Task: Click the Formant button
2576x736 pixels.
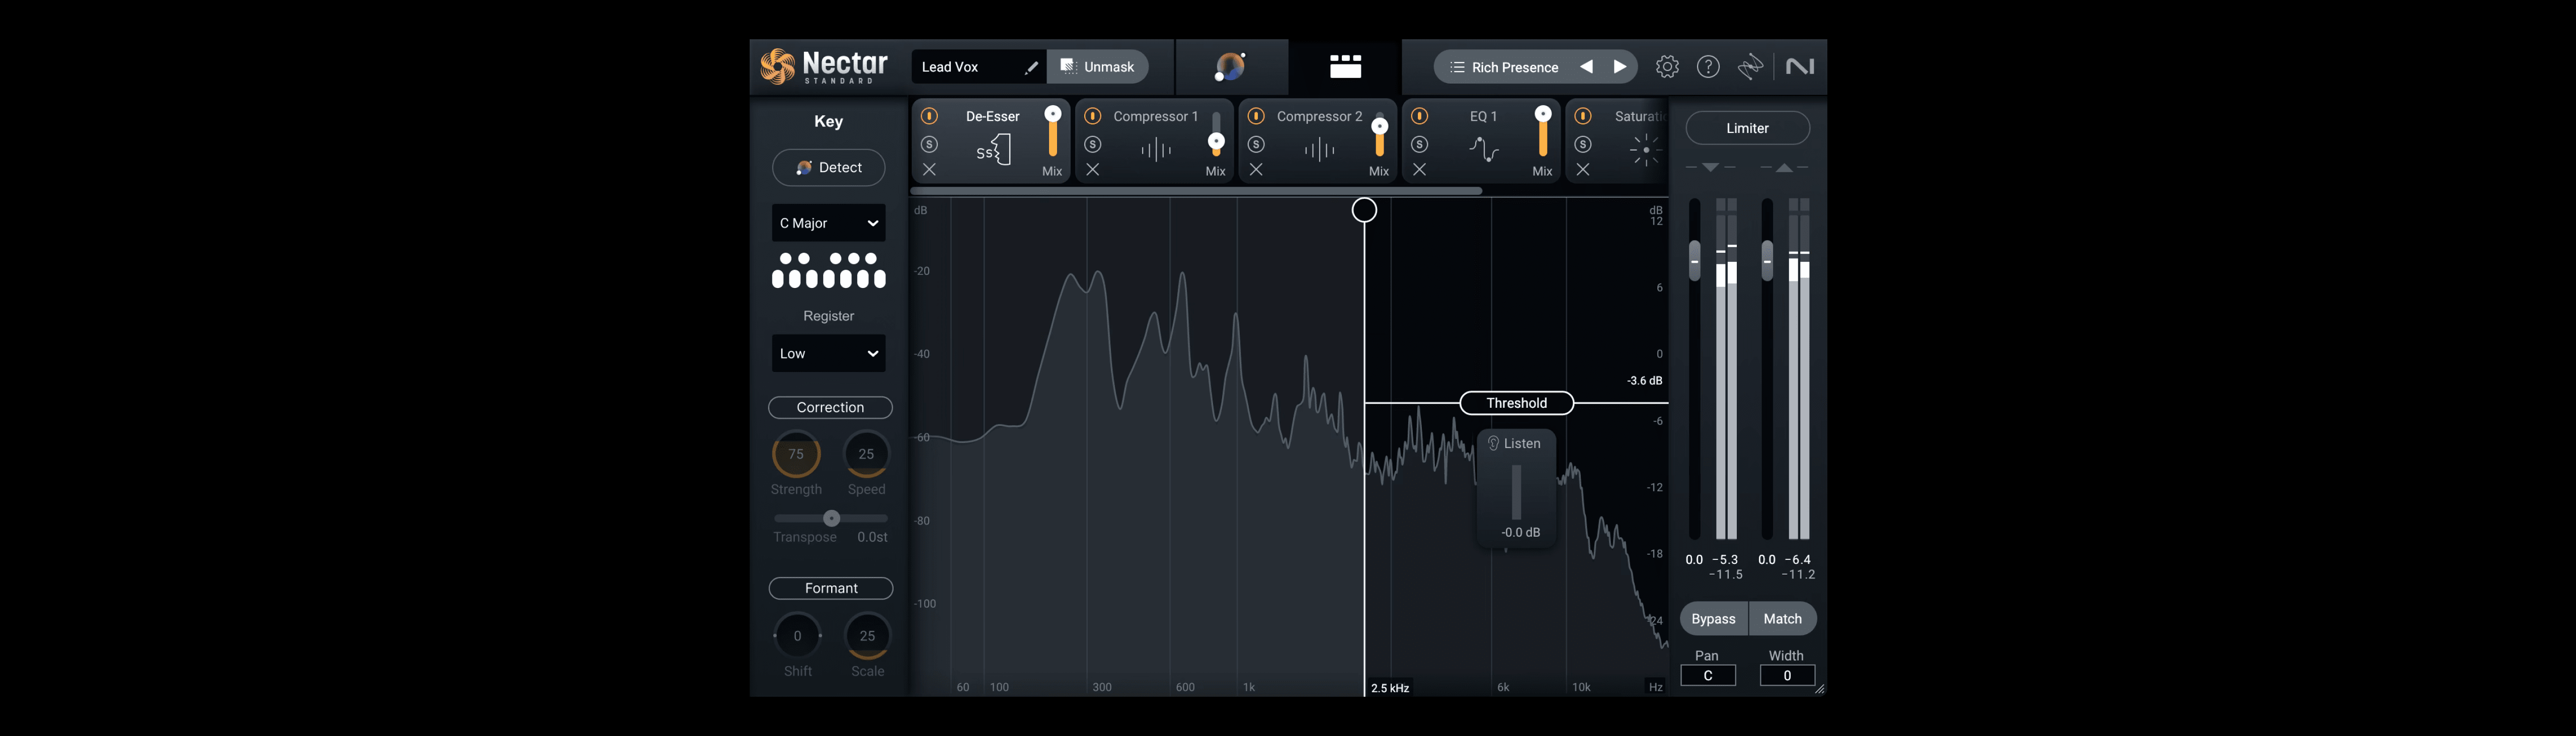Action: click(831, 588)
